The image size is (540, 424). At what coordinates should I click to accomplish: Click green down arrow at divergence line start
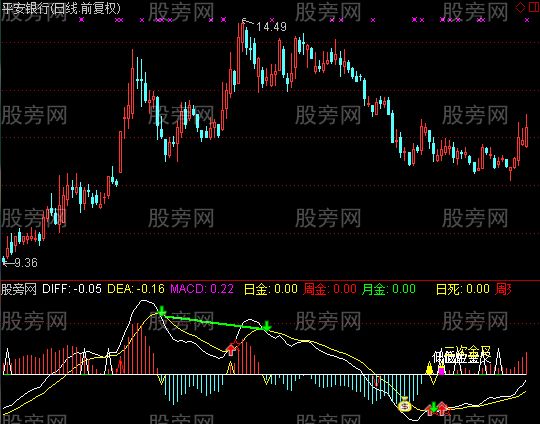(162, 311)
